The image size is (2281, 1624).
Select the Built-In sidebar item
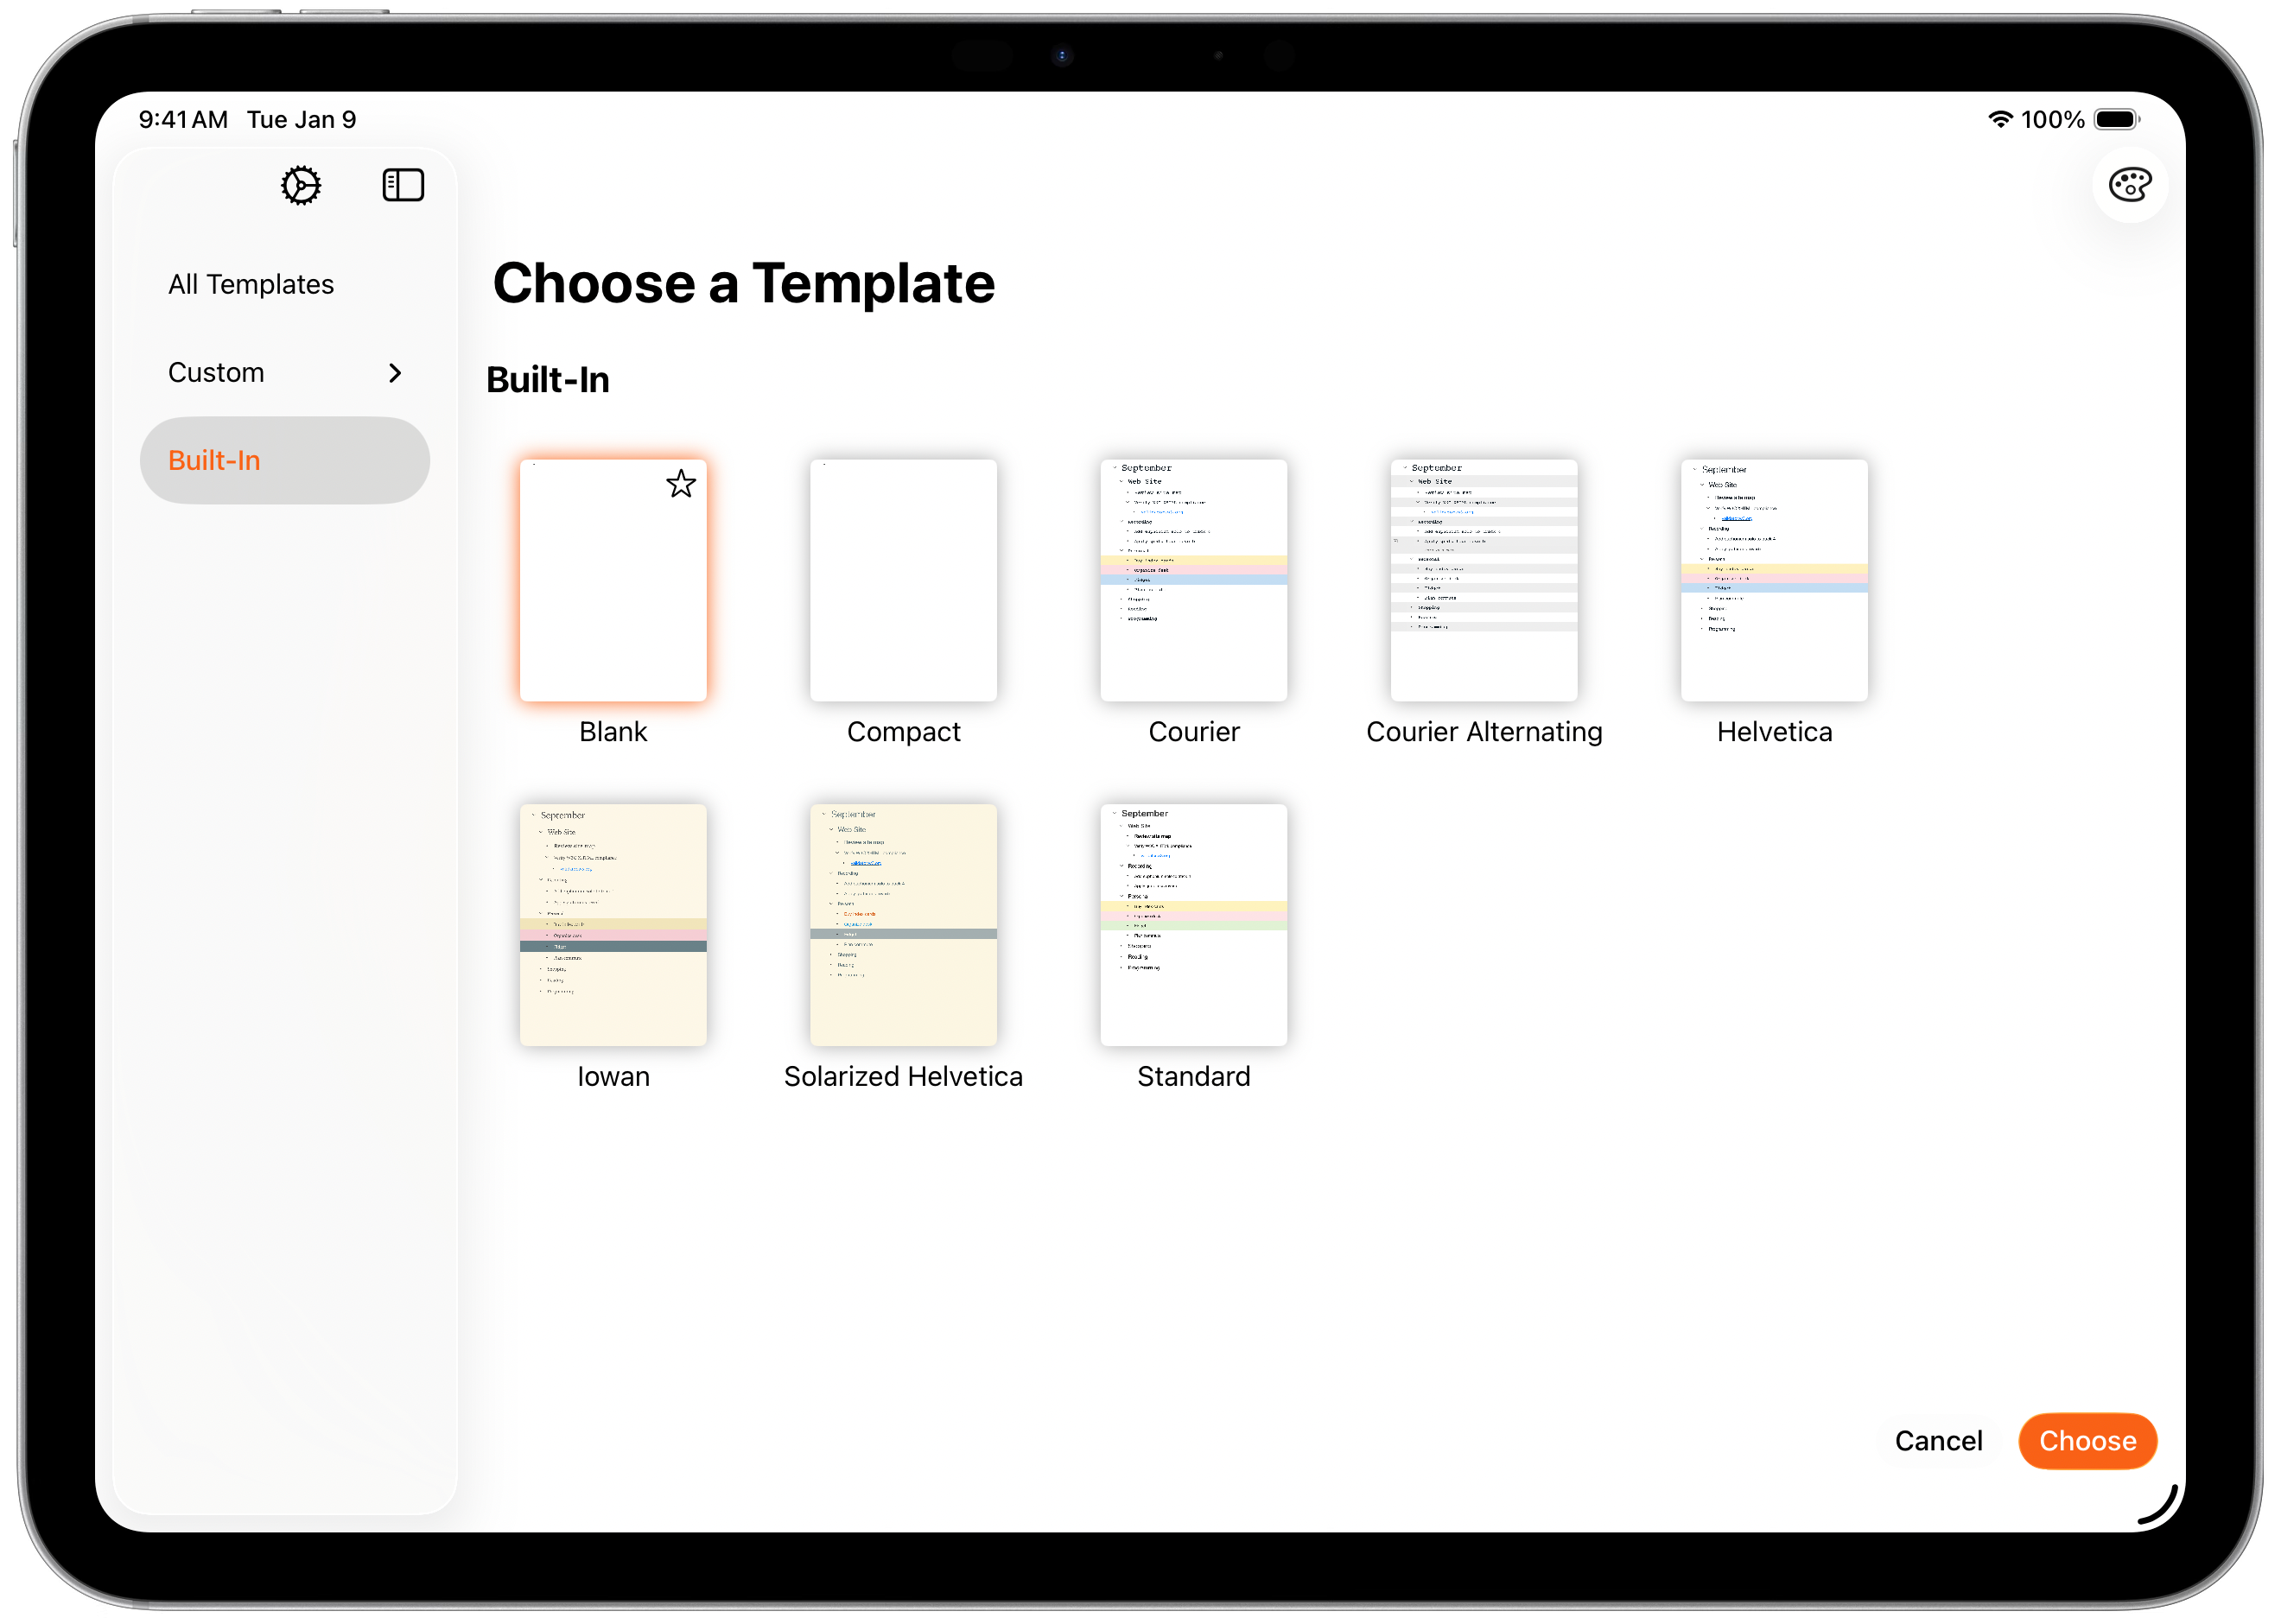pyautogui.click(x=284, y=460)
